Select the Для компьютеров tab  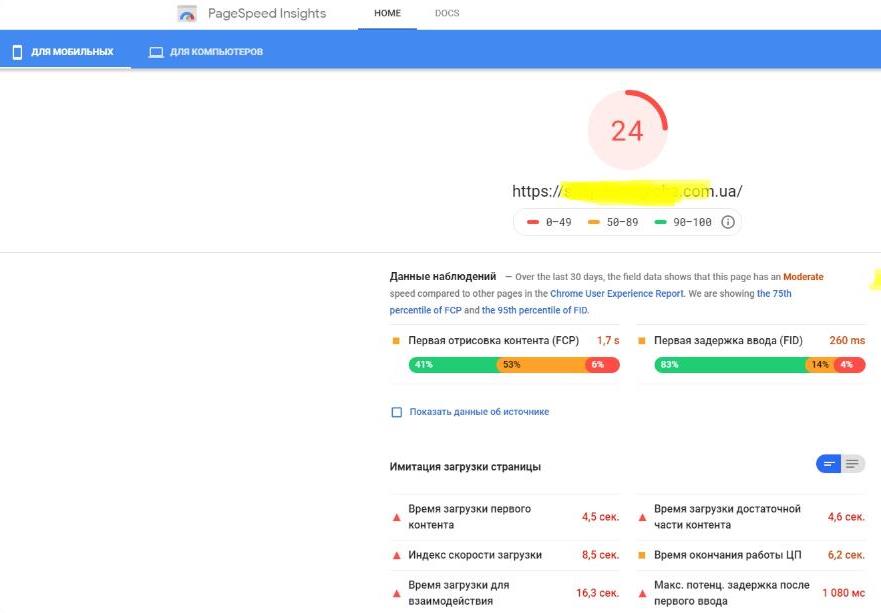(206, 52)
